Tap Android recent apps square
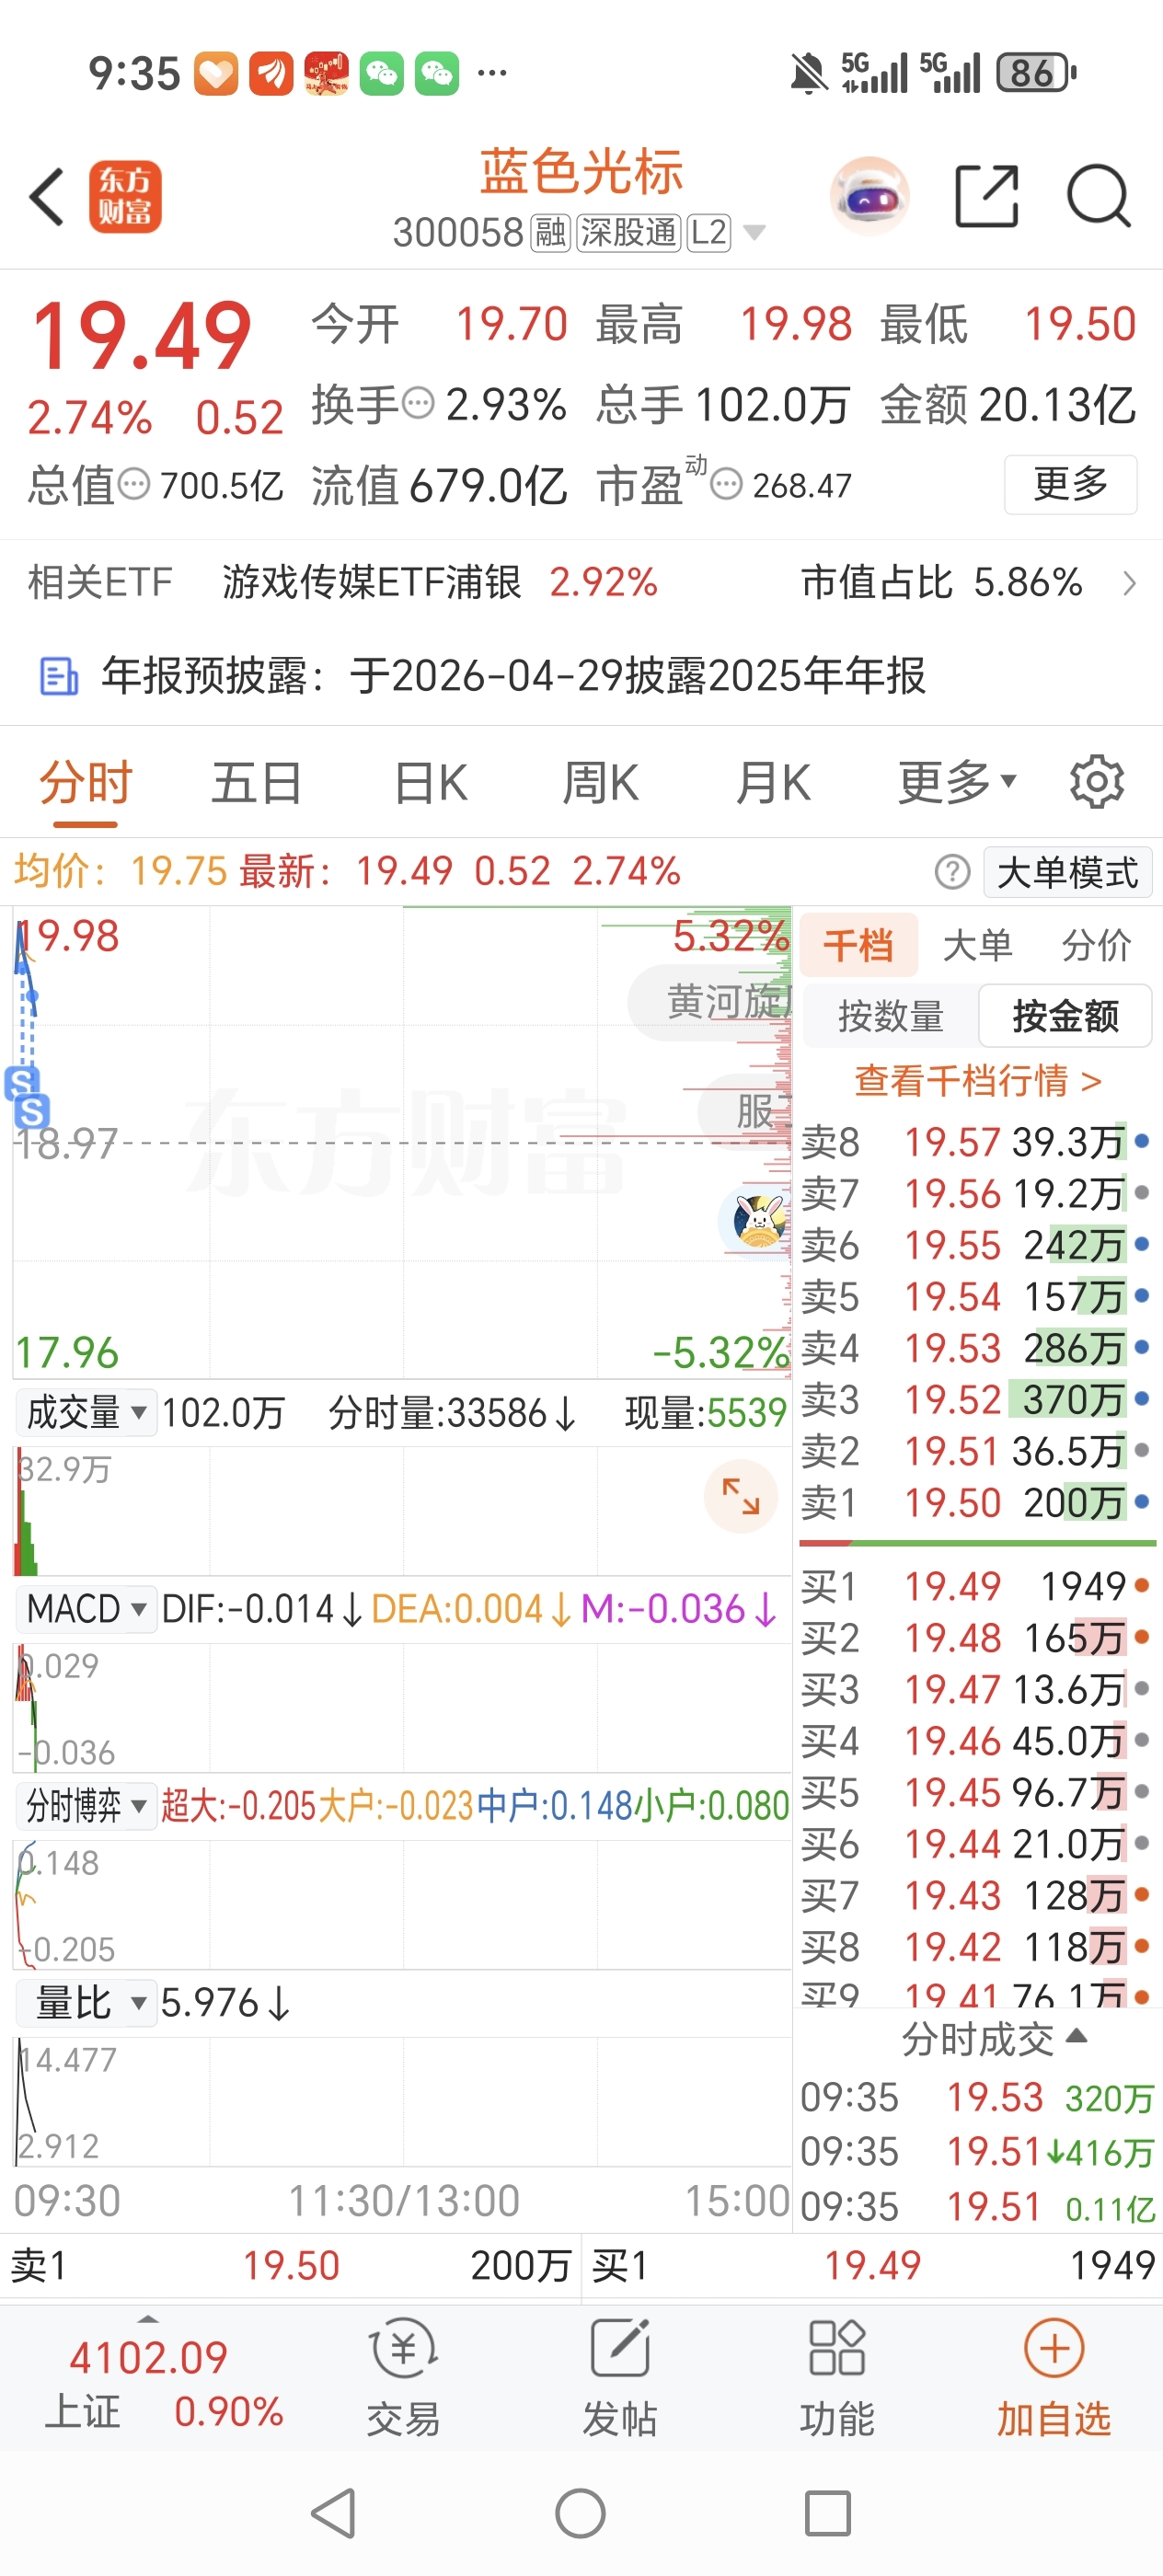Screen dimensions: 1163x2576 pos(828,2513)
